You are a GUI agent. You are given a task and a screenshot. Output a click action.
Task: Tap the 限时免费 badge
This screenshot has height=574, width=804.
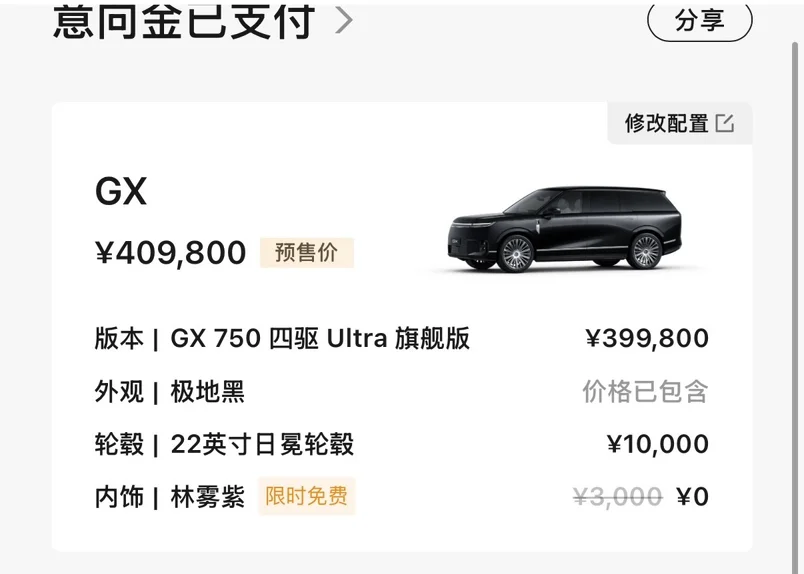point(307,496)
